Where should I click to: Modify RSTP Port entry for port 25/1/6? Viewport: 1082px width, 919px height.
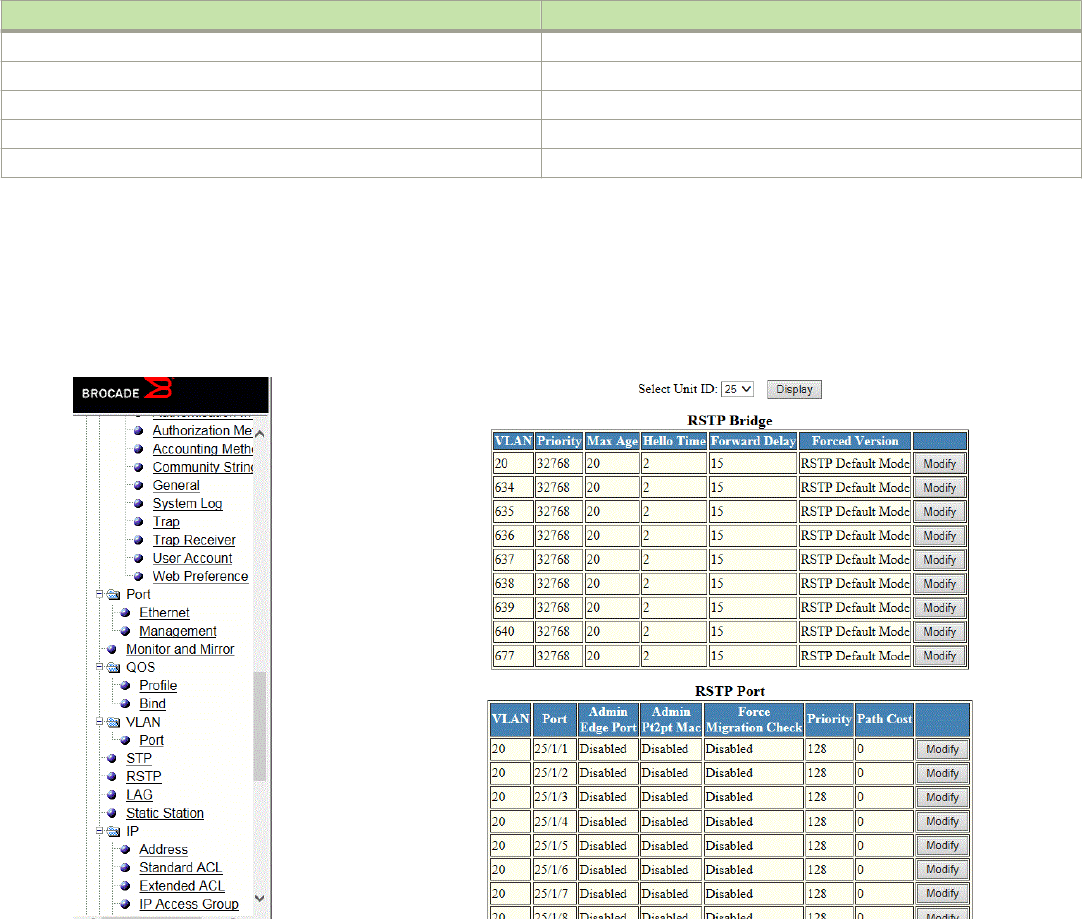(943, 870)
